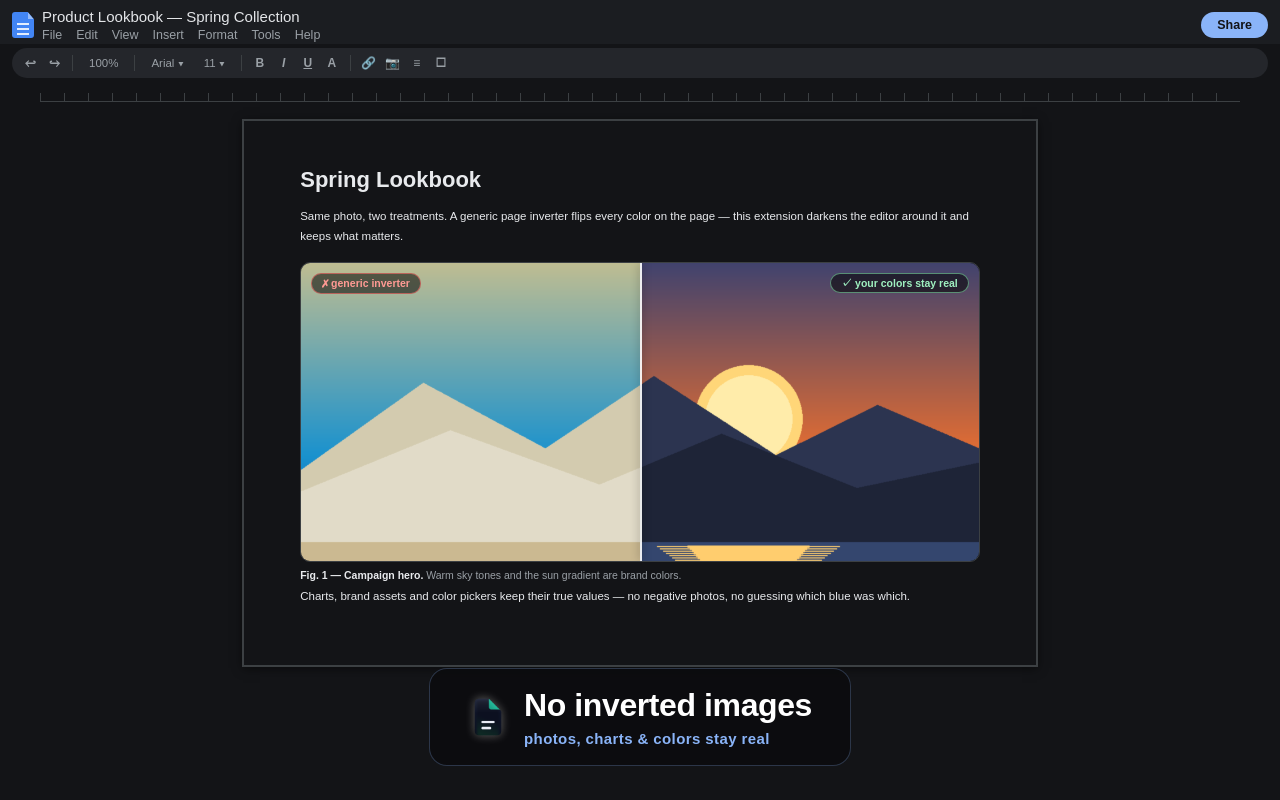This screenshot has width=1280, height=800.
Task: Click the insert link icon
Action: click(369, 63)
